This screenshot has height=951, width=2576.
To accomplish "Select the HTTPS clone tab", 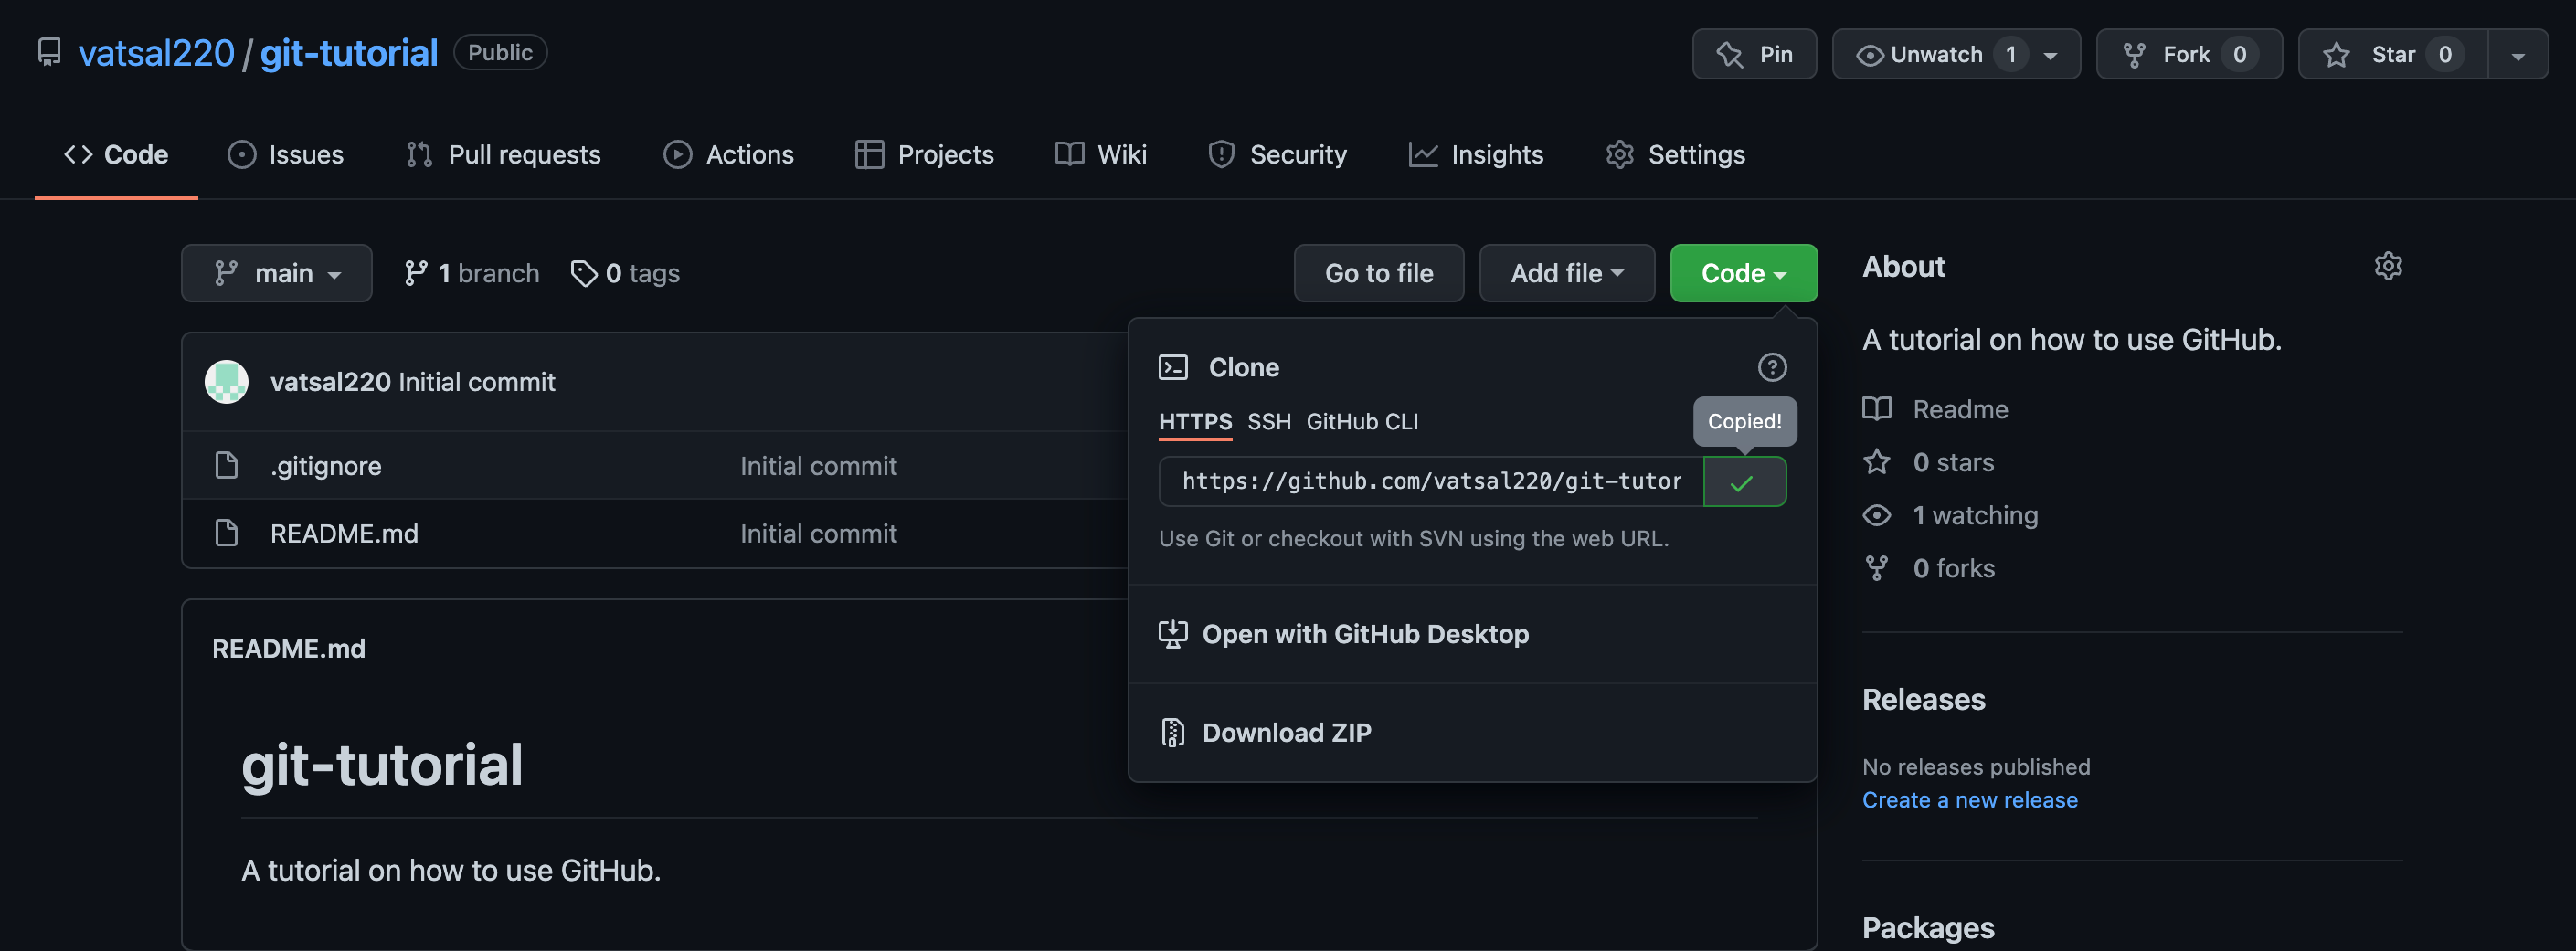I will [x=1195, y=422].
